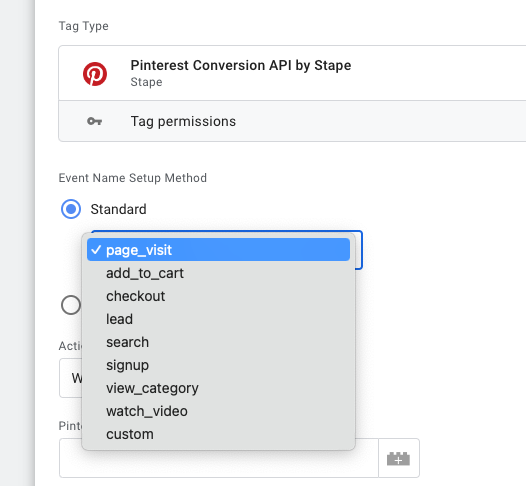Open the variable picker brick icon

point(399,458)
